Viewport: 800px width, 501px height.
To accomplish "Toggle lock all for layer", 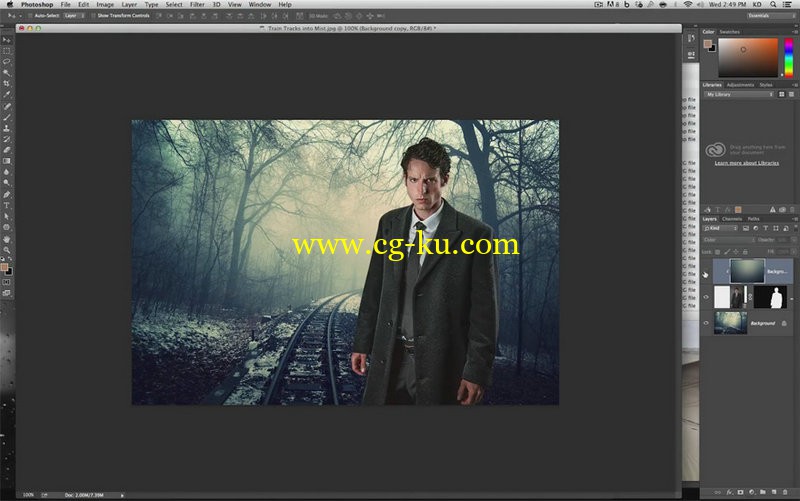I will pos(745,252).
